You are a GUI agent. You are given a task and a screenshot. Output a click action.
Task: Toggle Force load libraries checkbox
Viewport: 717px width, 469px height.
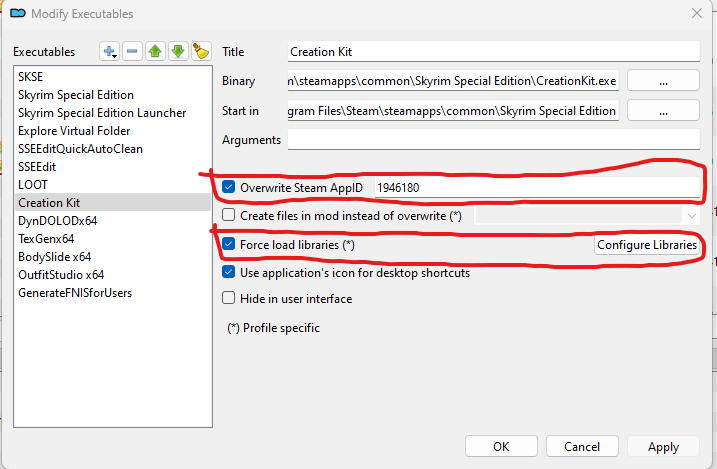tap(229, 244)
